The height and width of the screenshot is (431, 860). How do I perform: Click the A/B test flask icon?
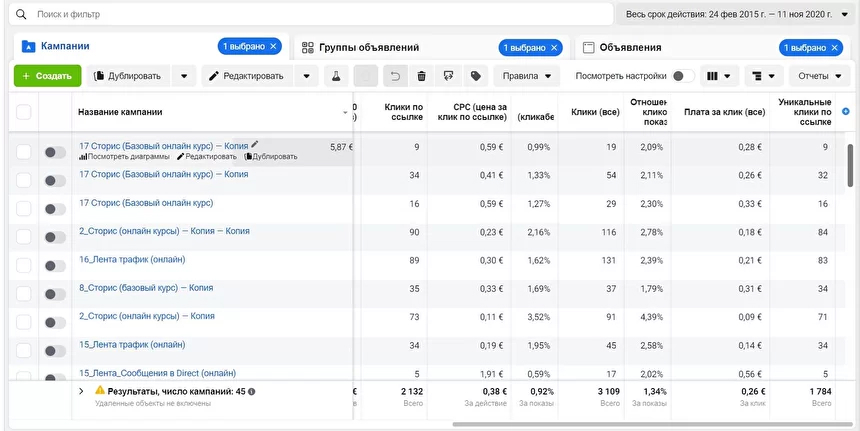point(336,76)
